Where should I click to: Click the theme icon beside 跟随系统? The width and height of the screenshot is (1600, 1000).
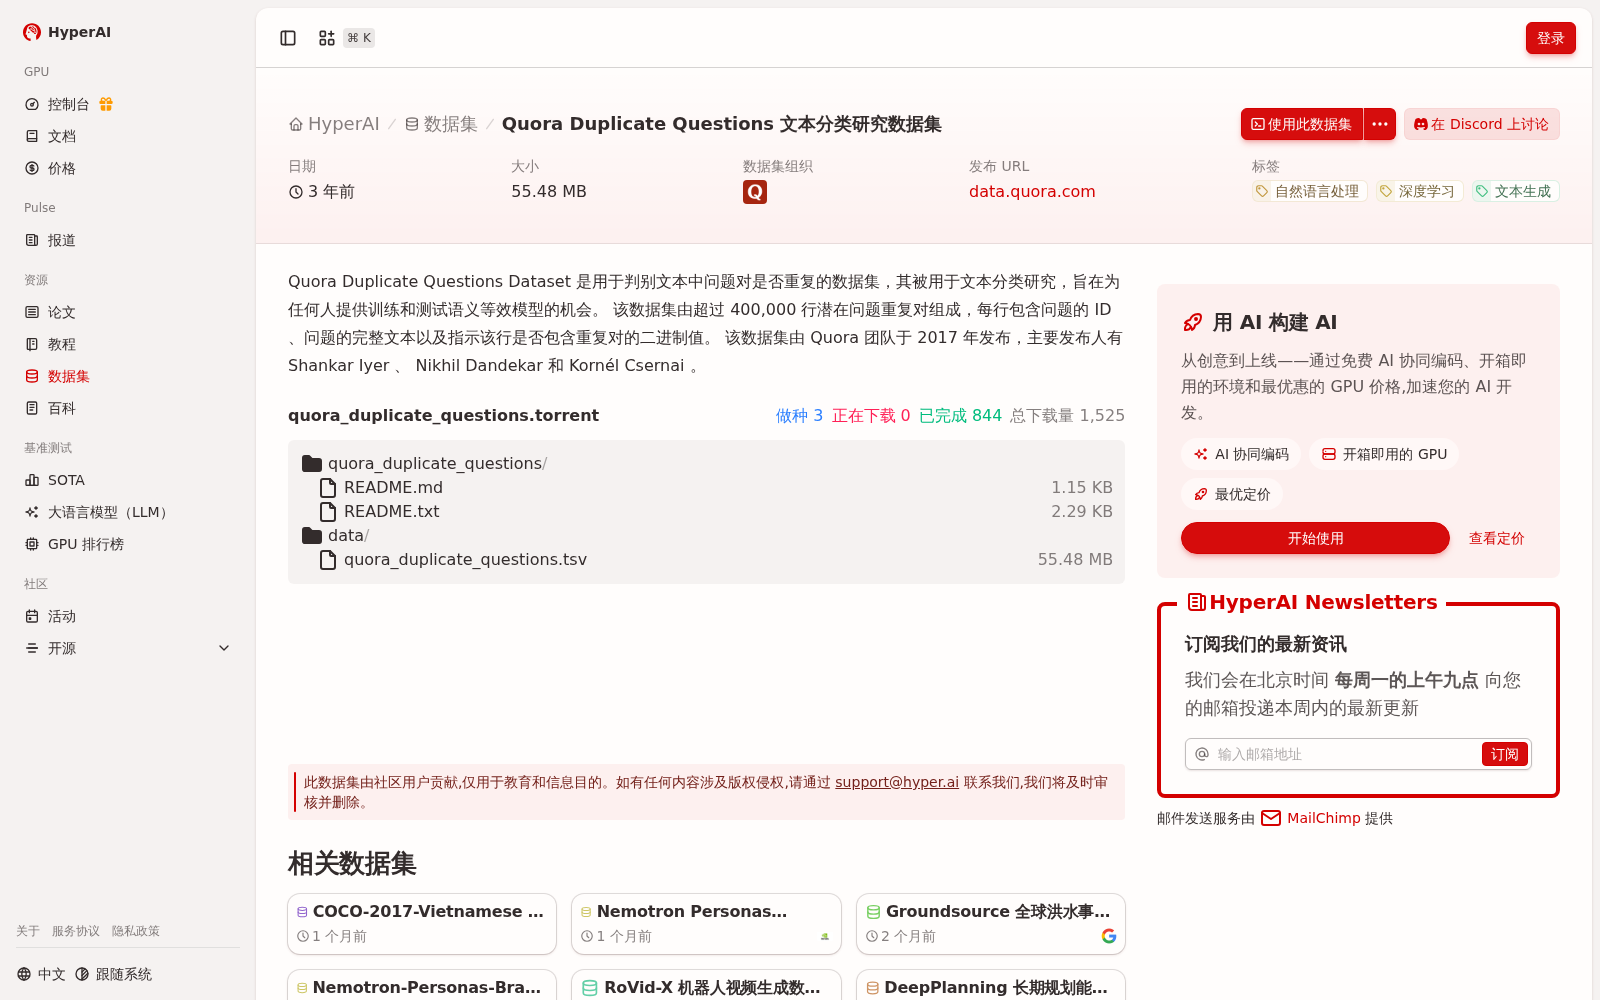[x=82, y=974]
